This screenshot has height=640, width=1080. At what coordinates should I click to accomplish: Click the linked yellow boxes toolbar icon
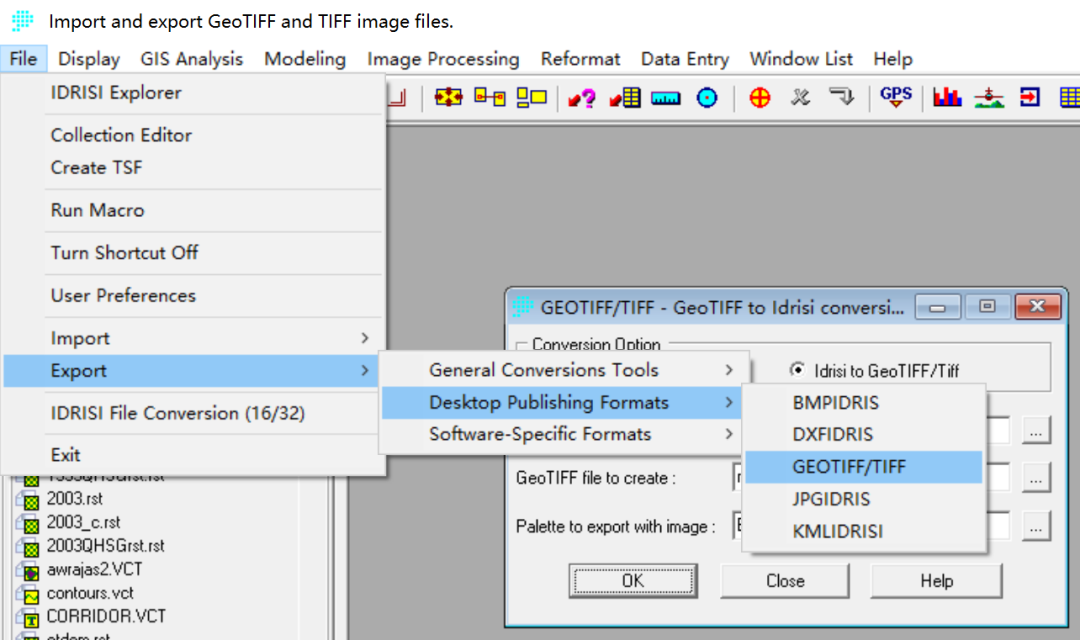[x=490, y=97]
